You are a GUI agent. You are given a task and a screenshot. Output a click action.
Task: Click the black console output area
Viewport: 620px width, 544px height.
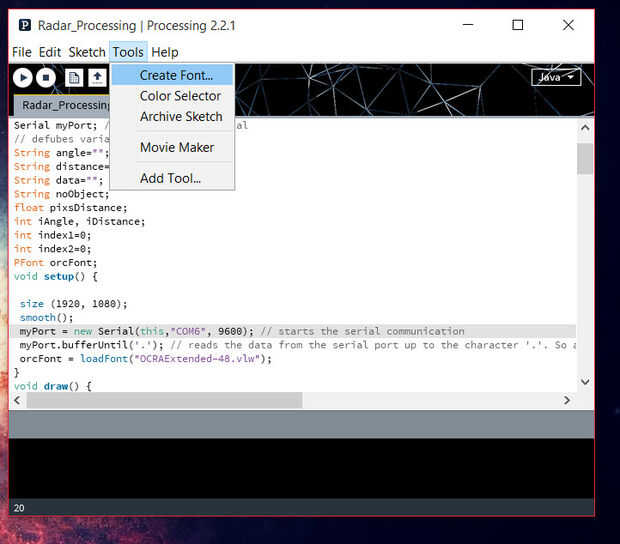[301, 468]
